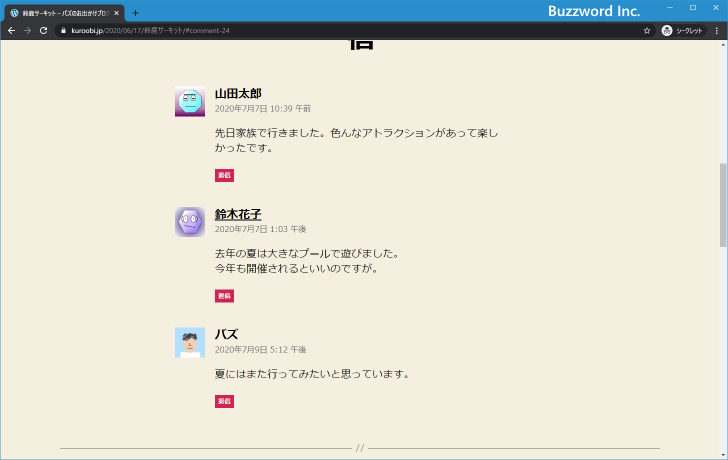Click the browser forward arrow

[27, 31]
